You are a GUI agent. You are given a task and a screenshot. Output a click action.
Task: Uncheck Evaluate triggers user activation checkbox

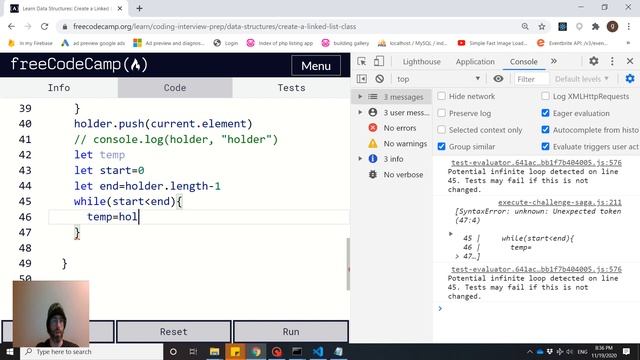(x=545, y=147)
